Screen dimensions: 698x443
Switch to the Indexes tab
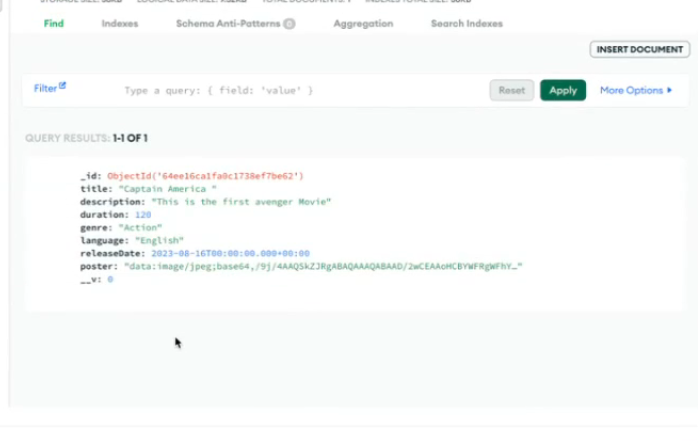point(120,24)
